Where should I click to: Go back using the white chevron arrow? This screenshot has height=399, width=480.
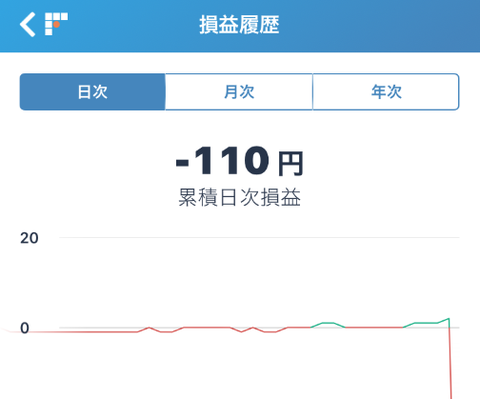[27, 24]
